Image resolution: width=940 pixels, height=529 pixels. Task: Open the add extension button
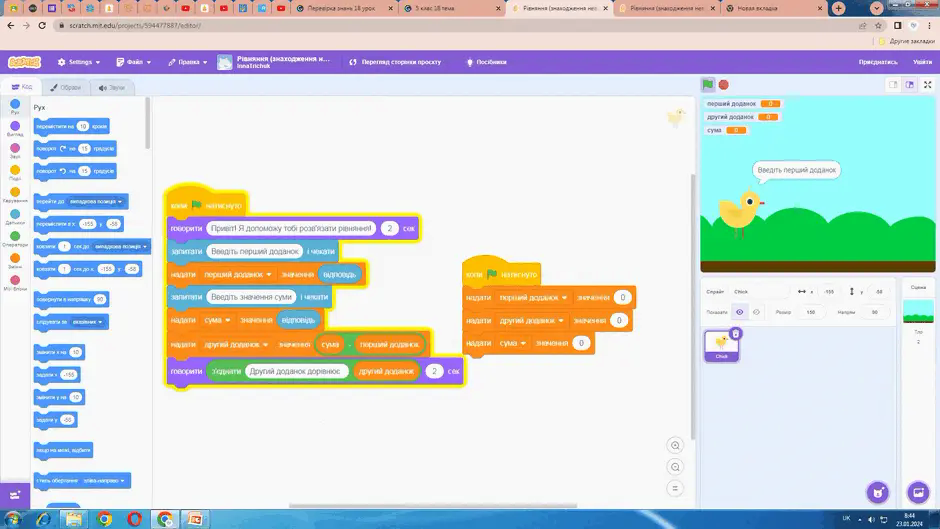coord(15,495)
